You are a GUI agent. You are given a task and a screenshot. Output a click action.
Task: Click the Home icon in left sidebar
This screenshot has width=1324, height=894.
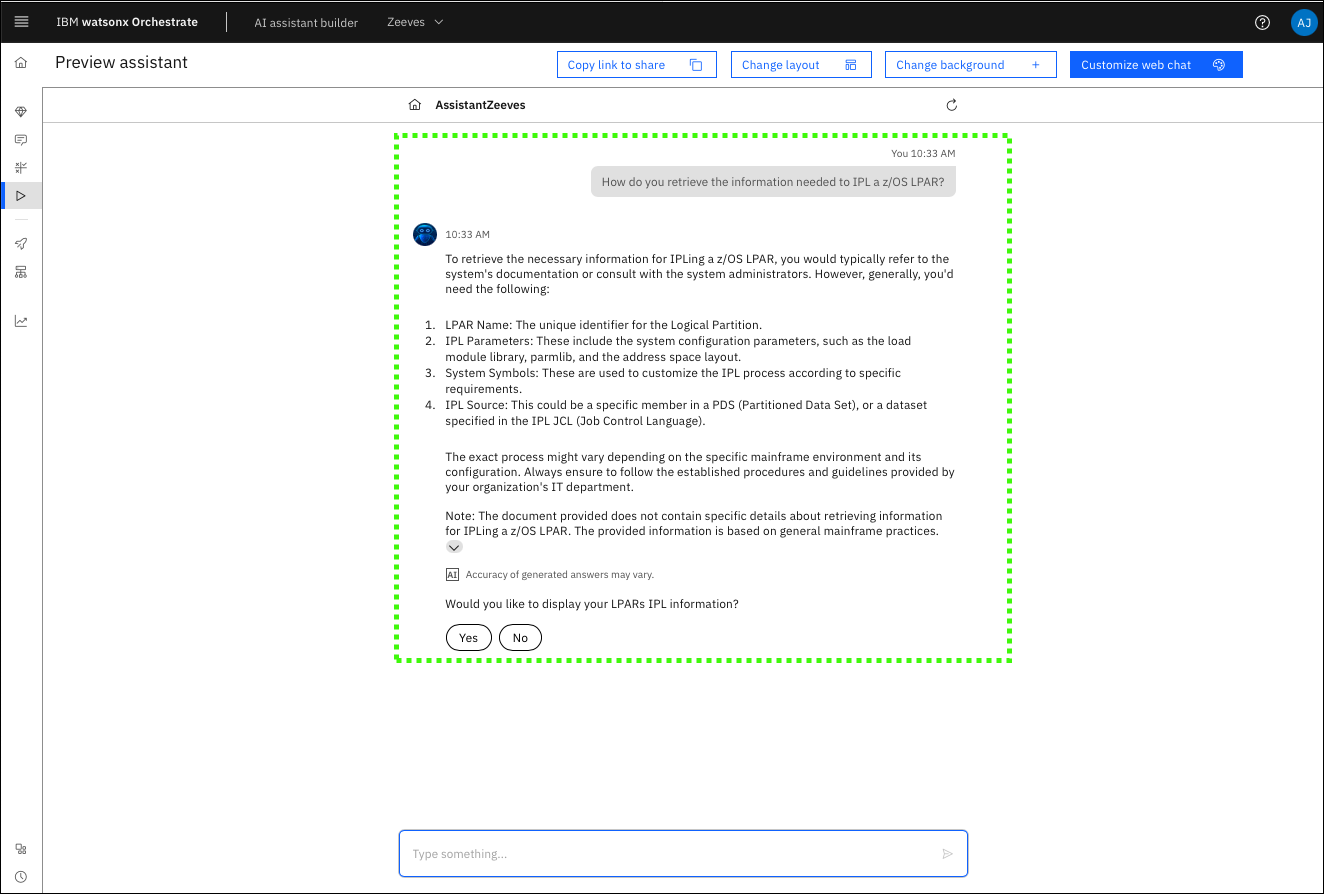21,63
